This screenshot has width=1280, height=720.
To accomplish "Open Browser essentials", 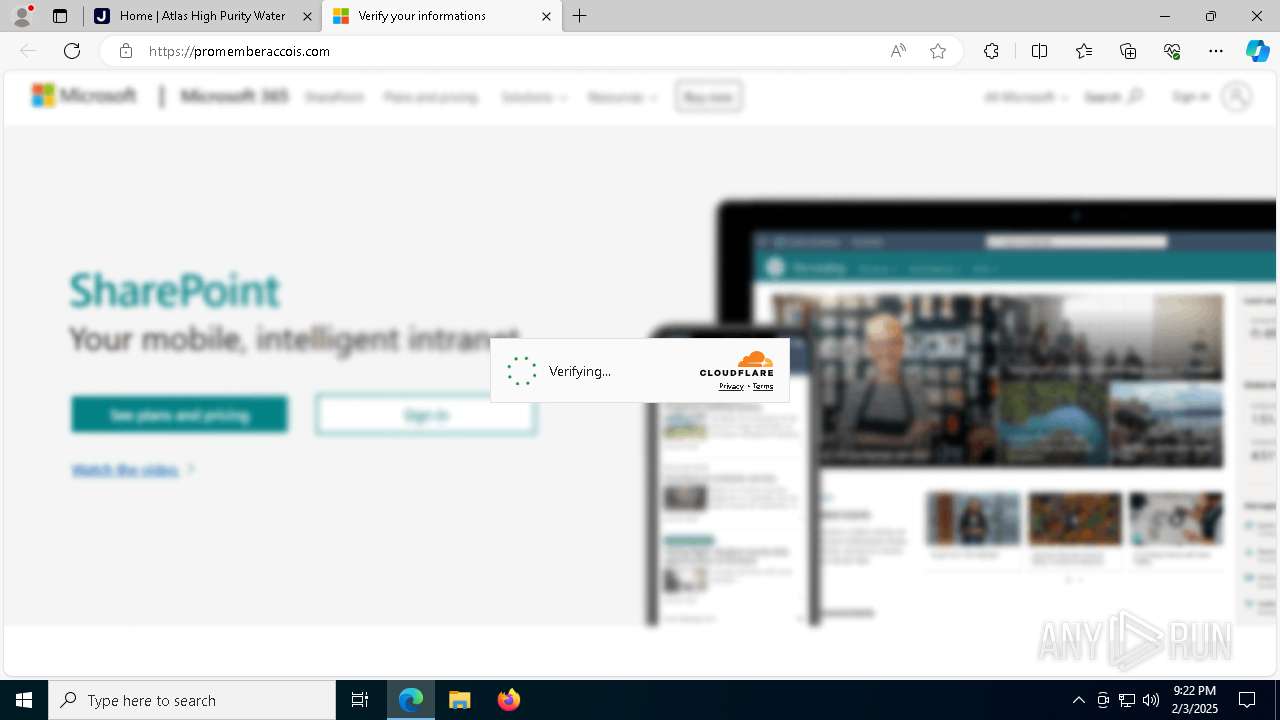I will tap(1172, 51).
